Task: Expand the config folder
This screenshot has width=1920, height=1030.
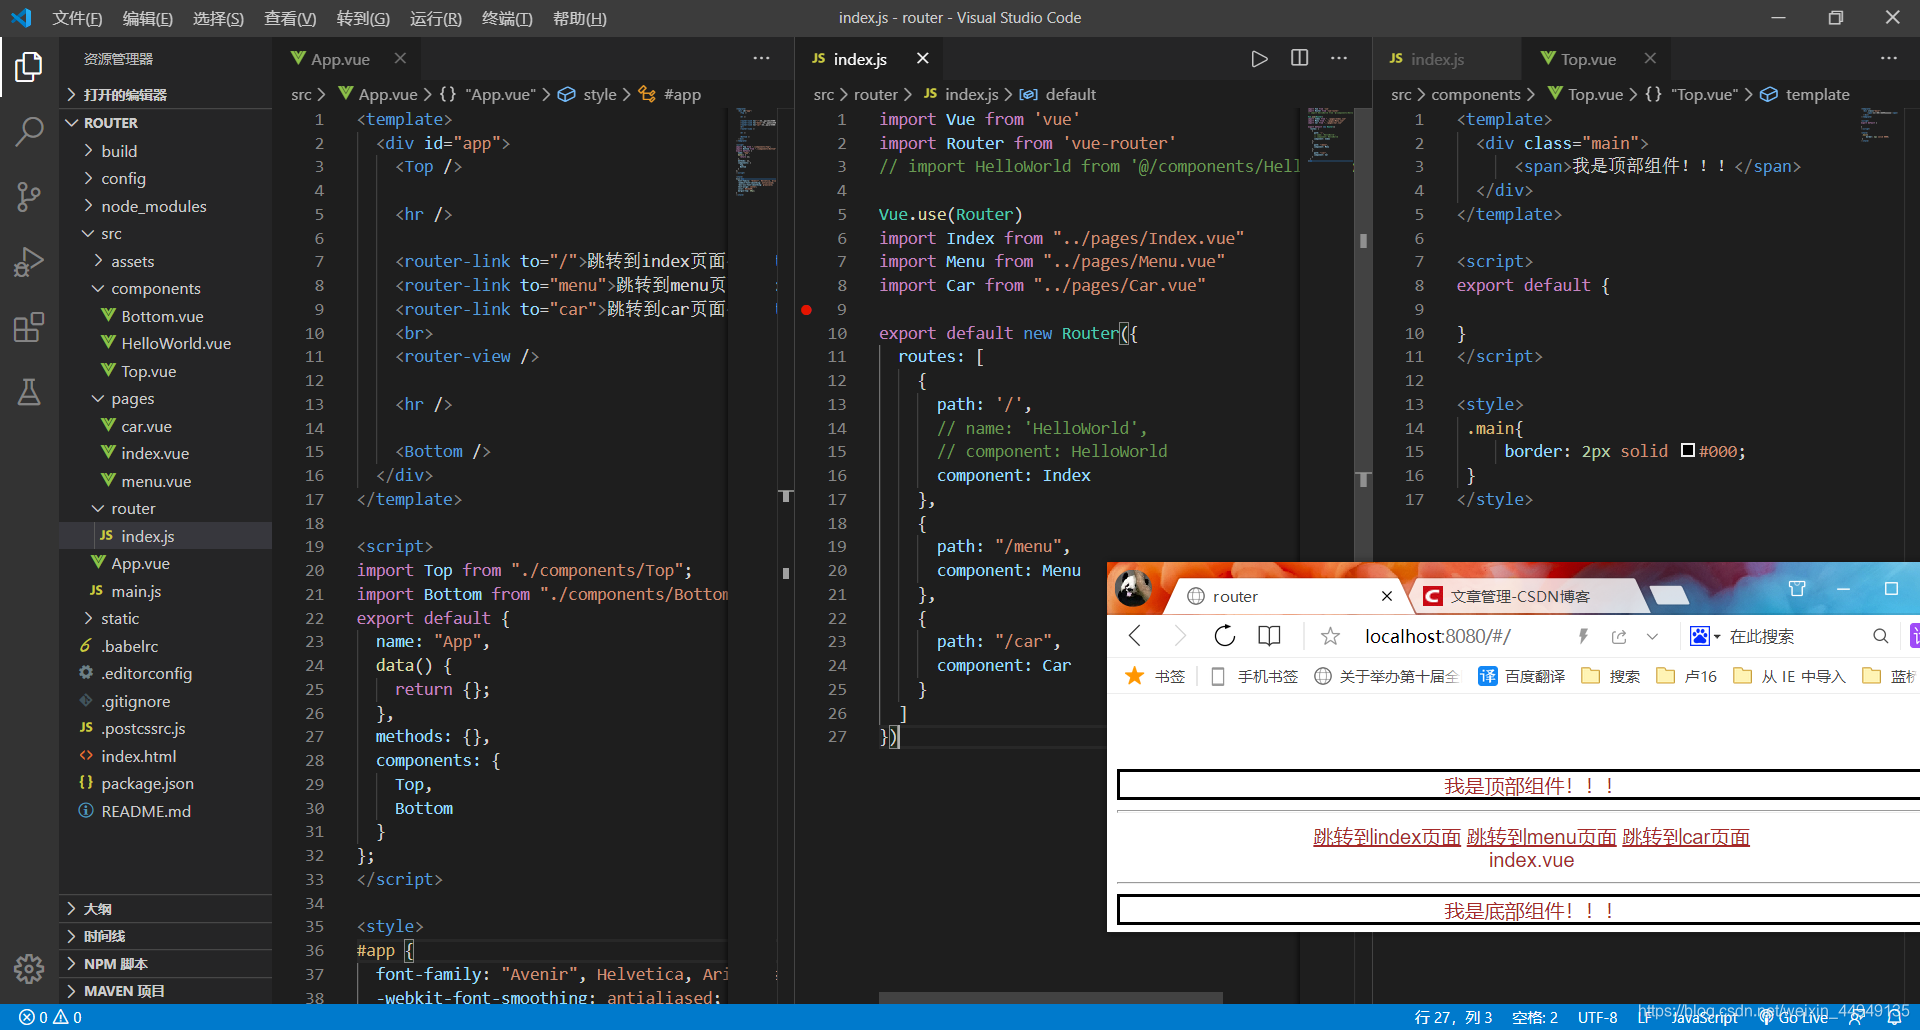Action: click(x=166, y=178)
